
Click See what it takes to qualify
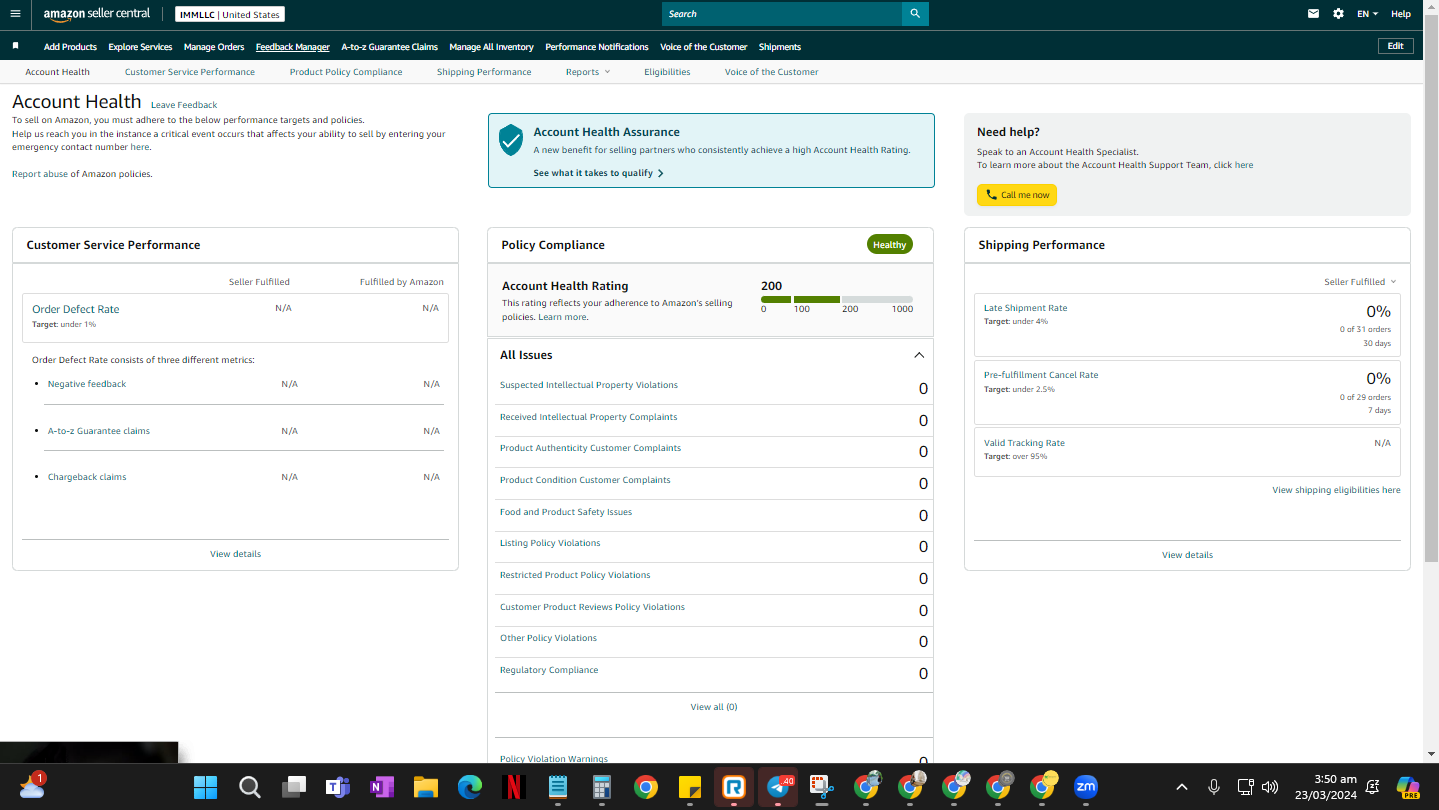598,173
